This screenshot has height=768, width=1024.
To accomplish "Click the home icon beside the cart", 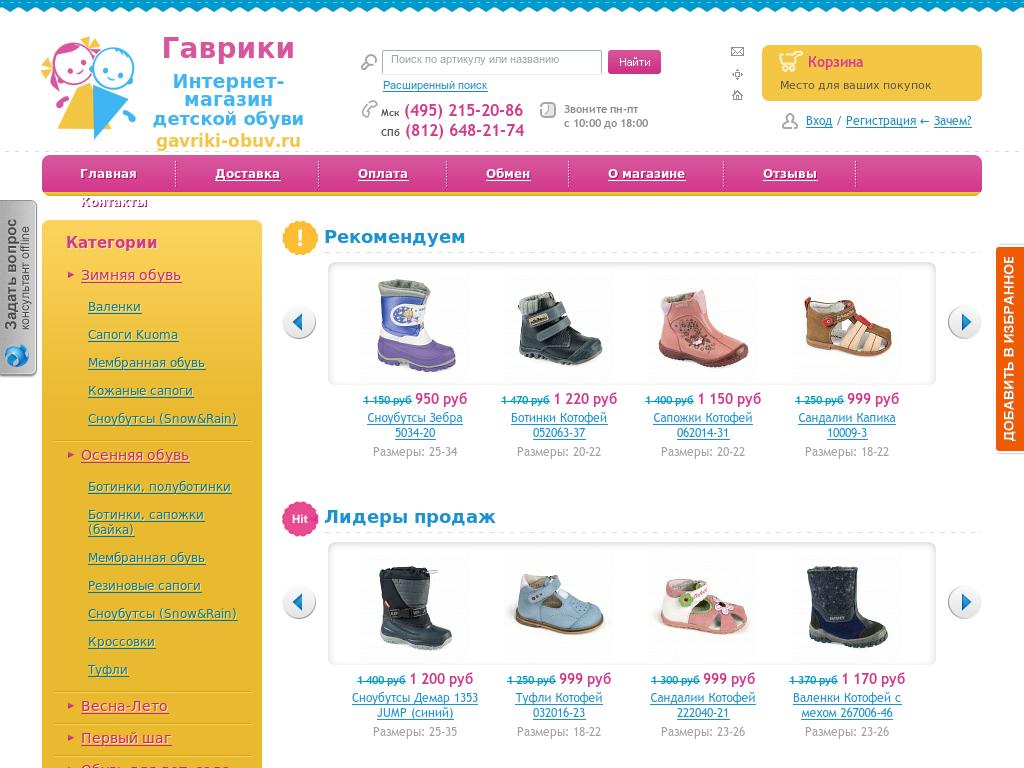I will coord(737,95).
